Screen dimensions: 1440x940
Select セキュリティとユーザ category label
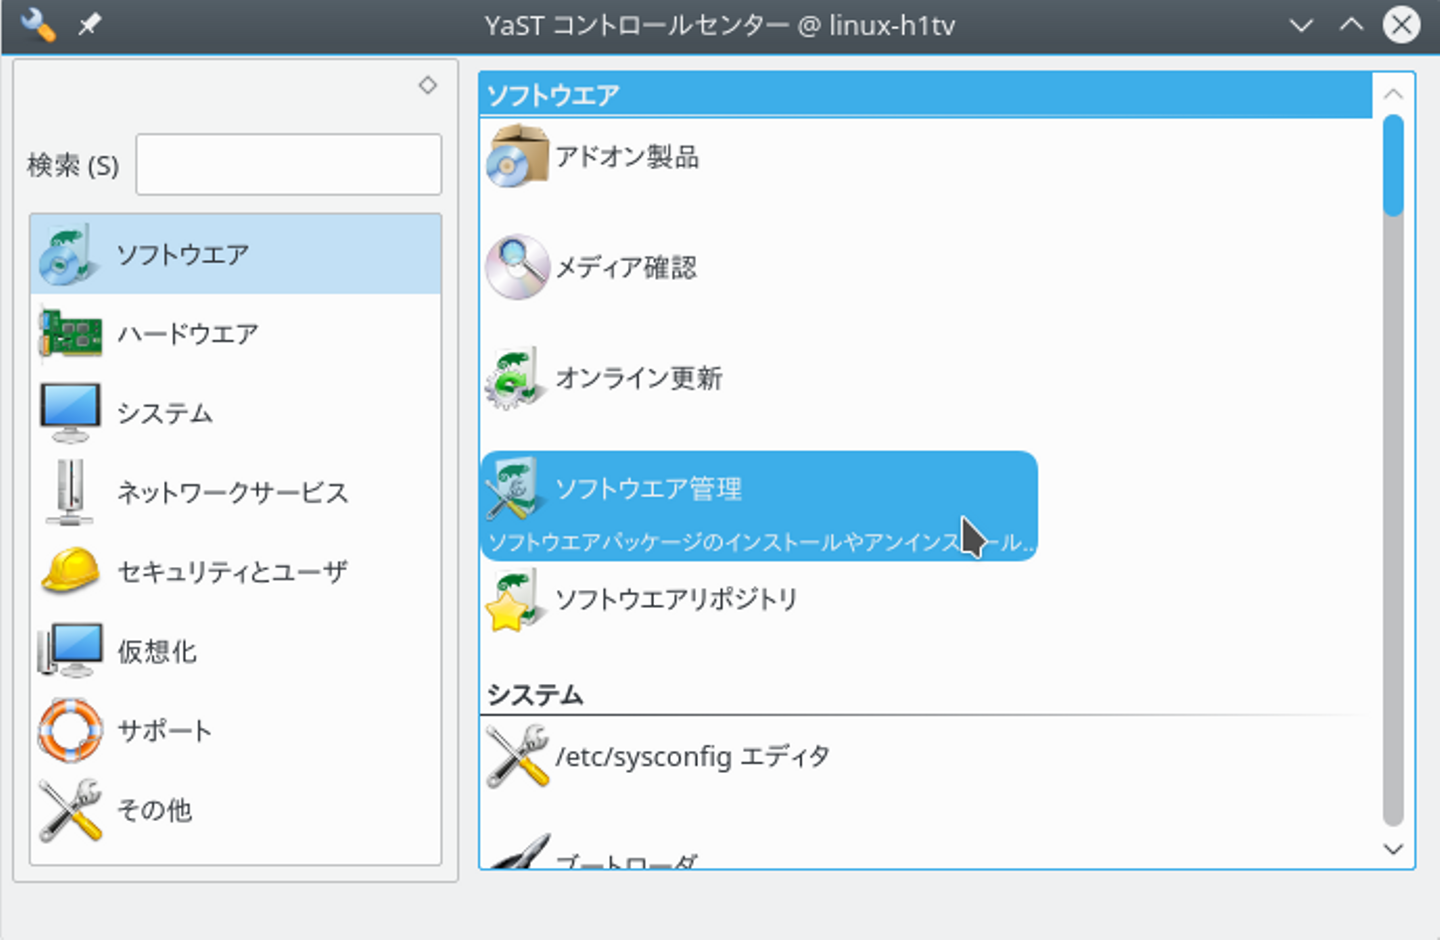point(233,572)
